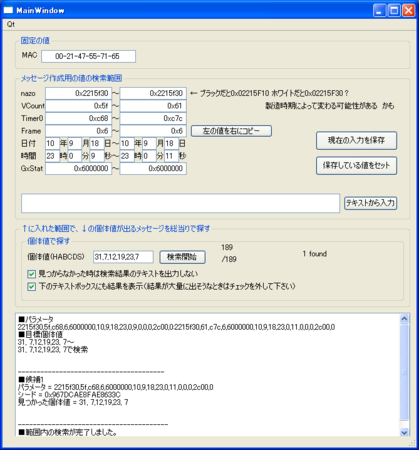
Task: Minimize the MainWindow window
Action: [x=379, y=10]
